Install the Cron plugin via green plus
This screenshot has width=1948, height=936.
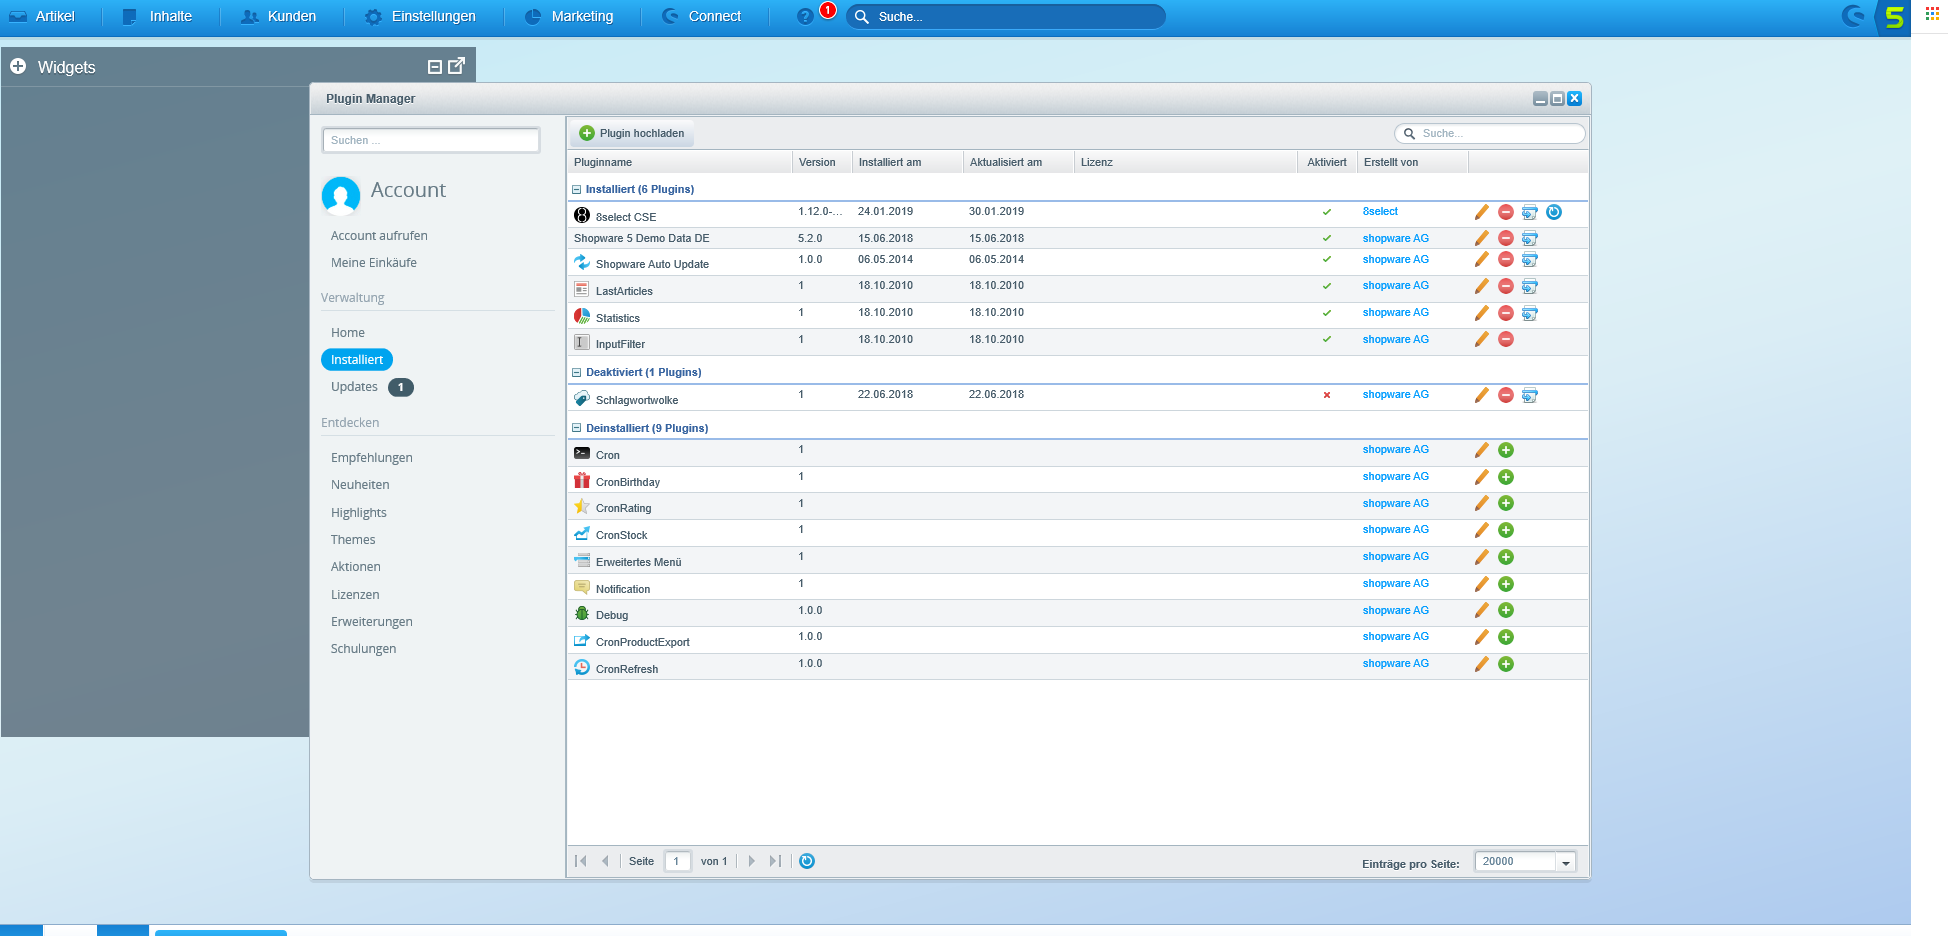(x=1505, y=451)
